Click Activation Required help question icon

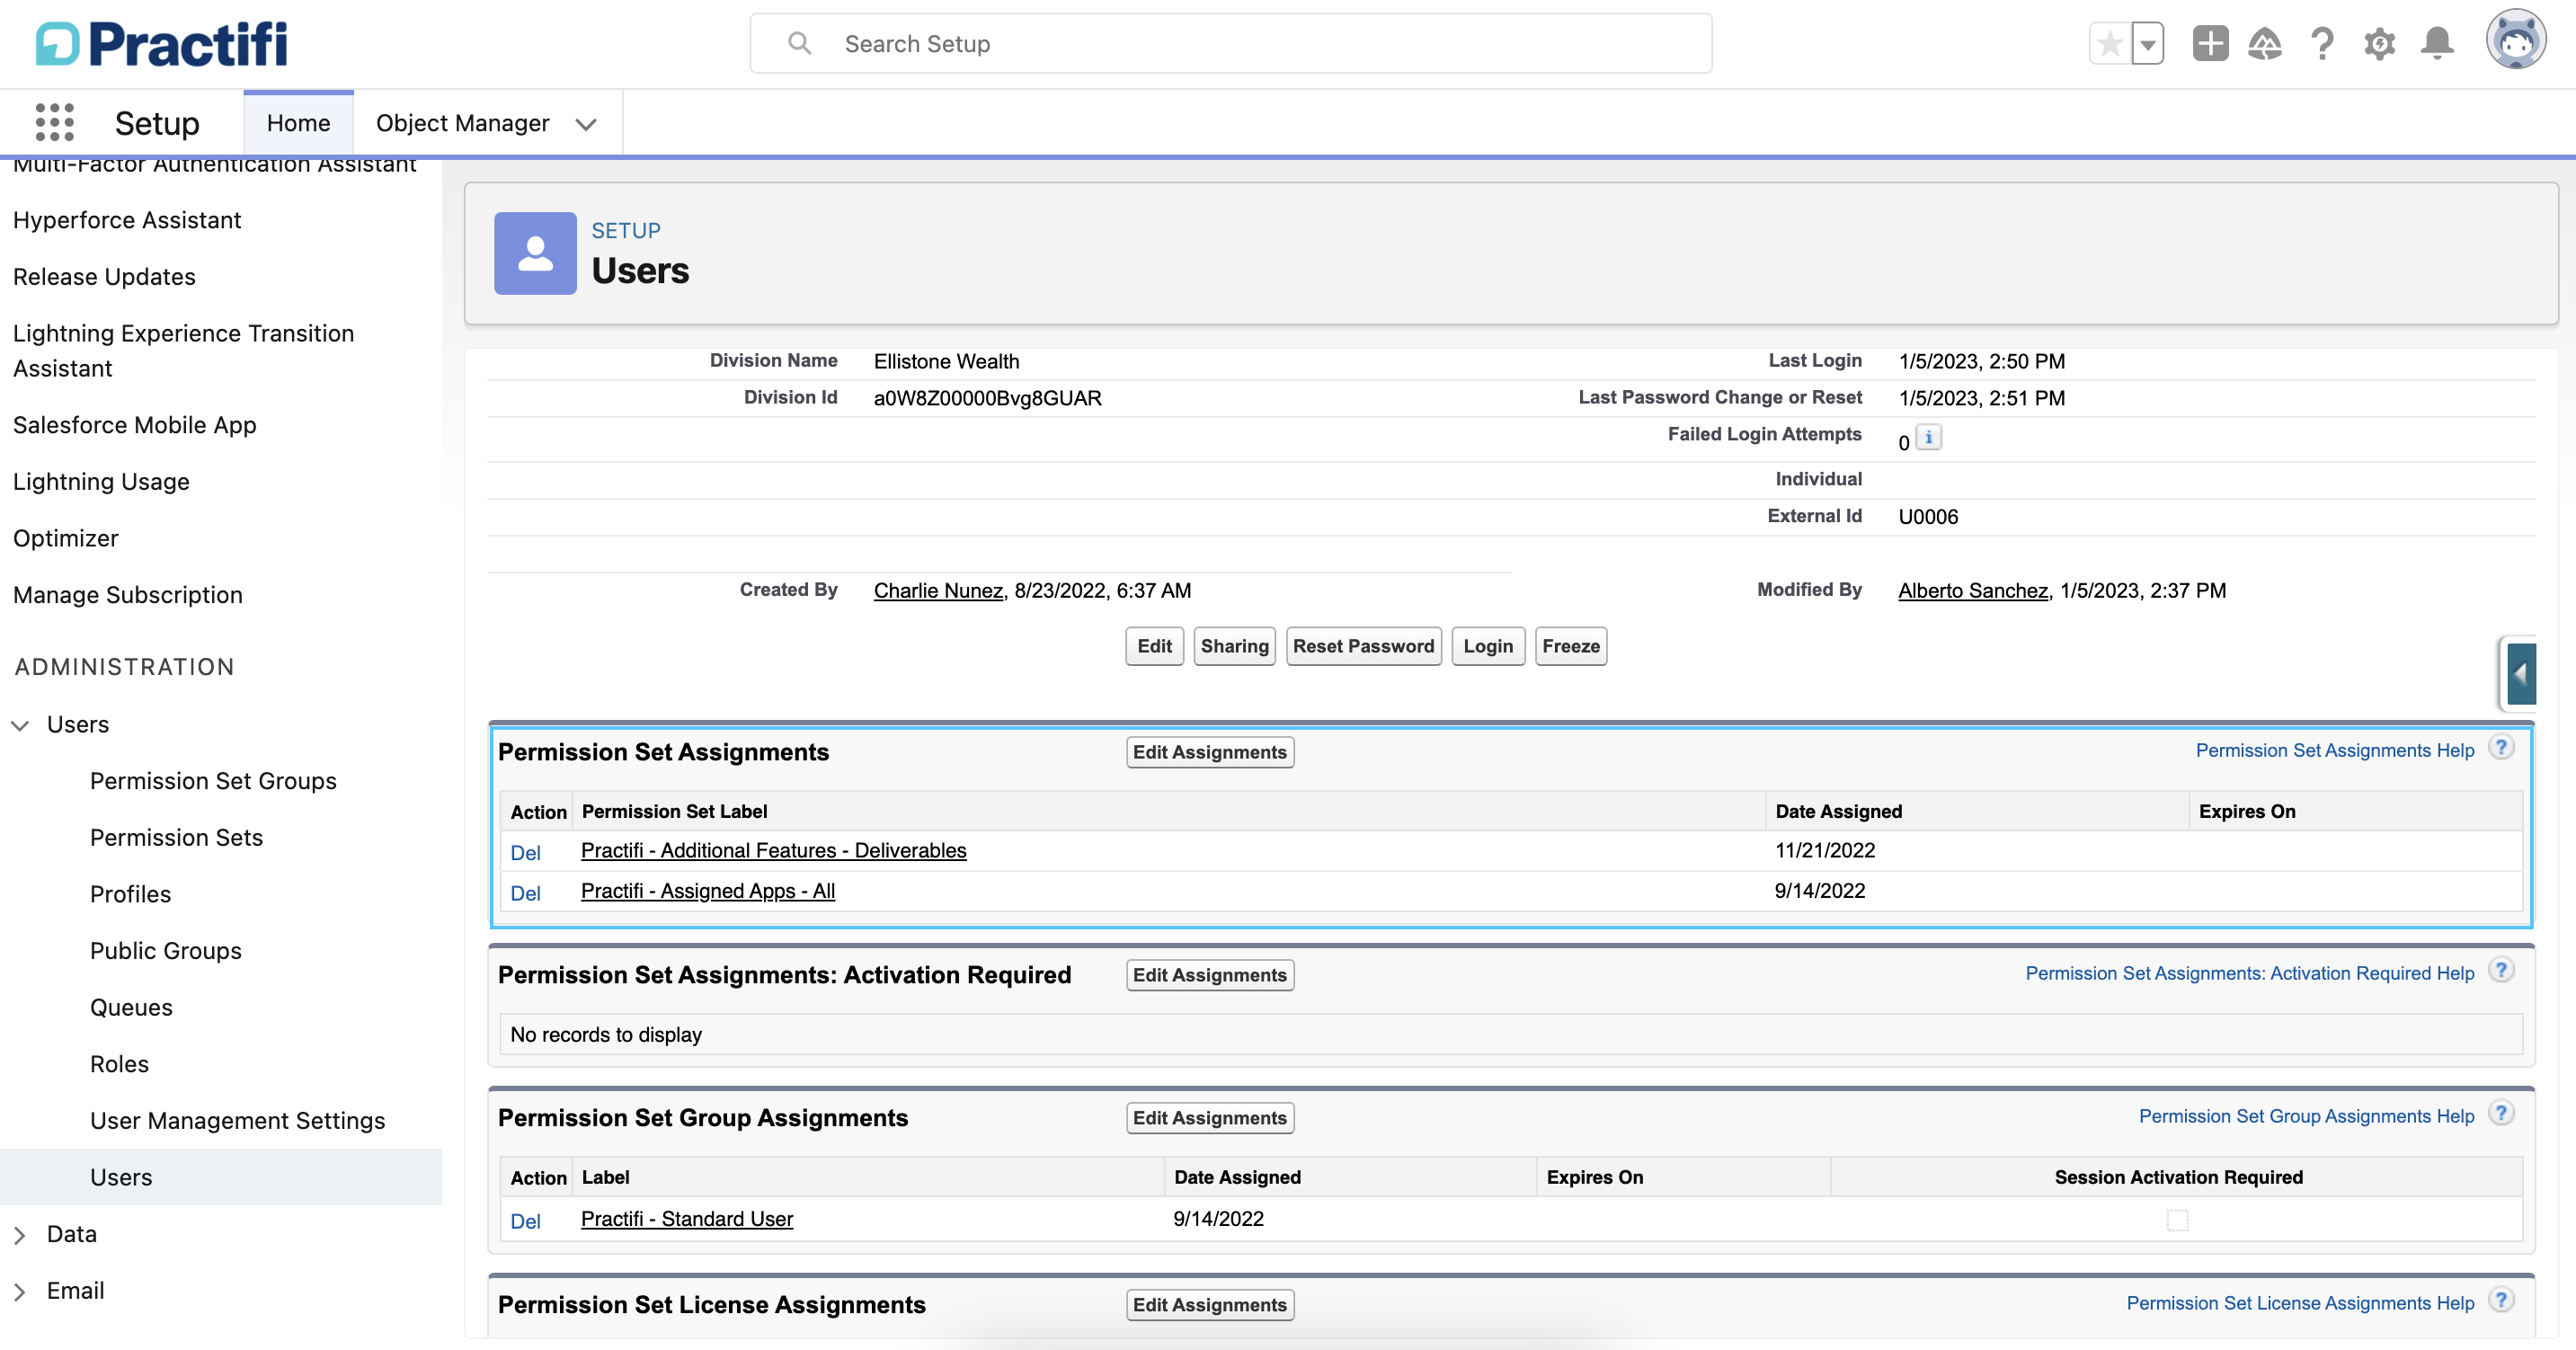click(2501, 971)
